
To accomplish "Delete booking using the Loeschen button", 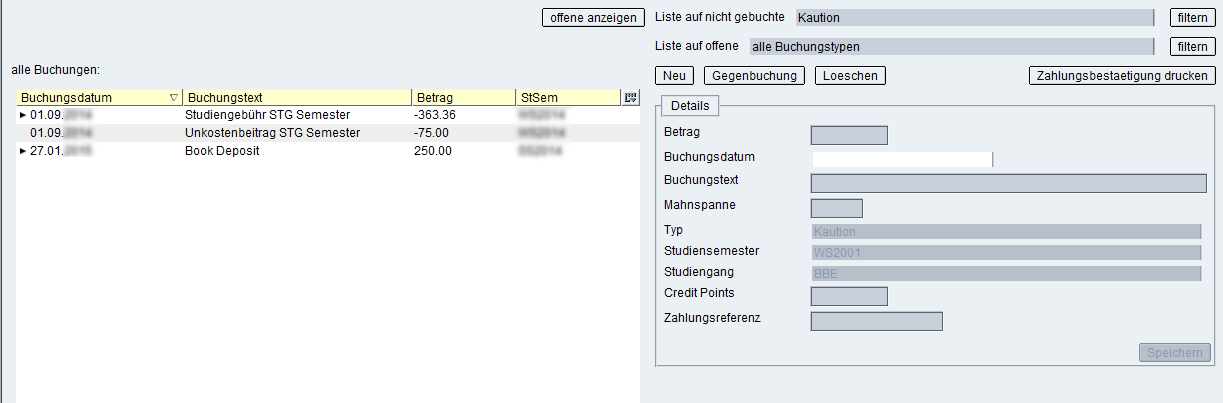I will 850,76.
